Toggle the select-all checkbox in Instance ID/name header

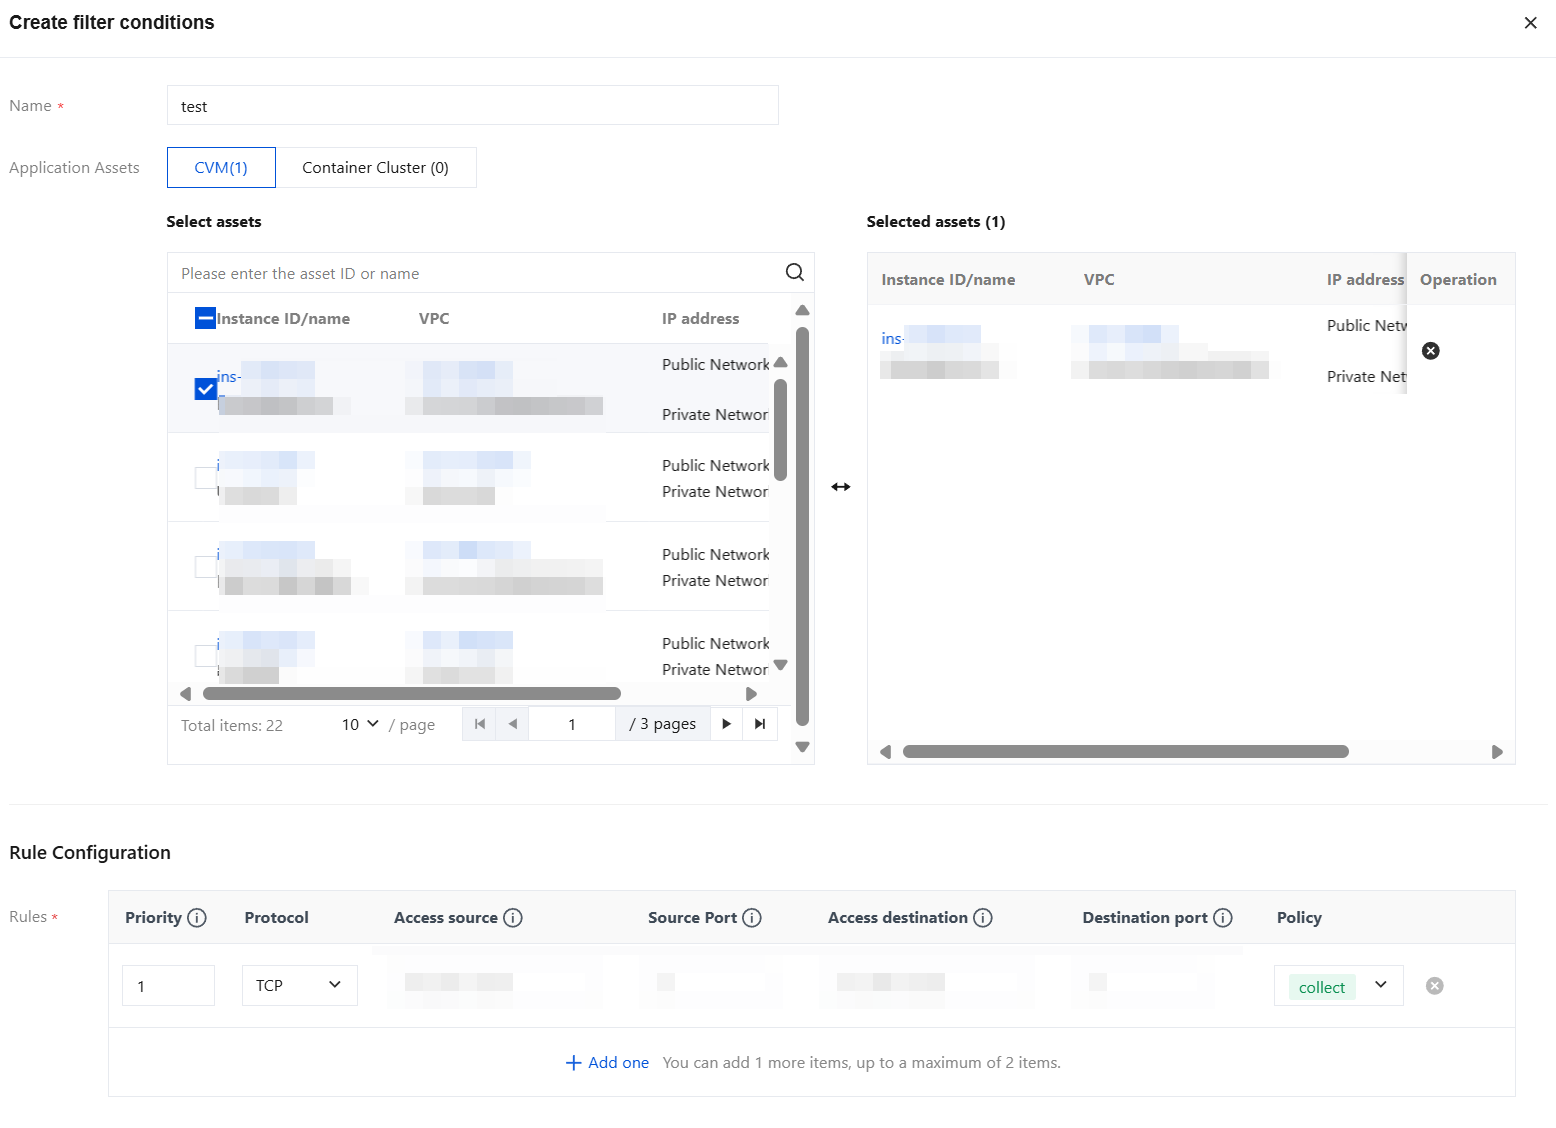coord(205,319)
